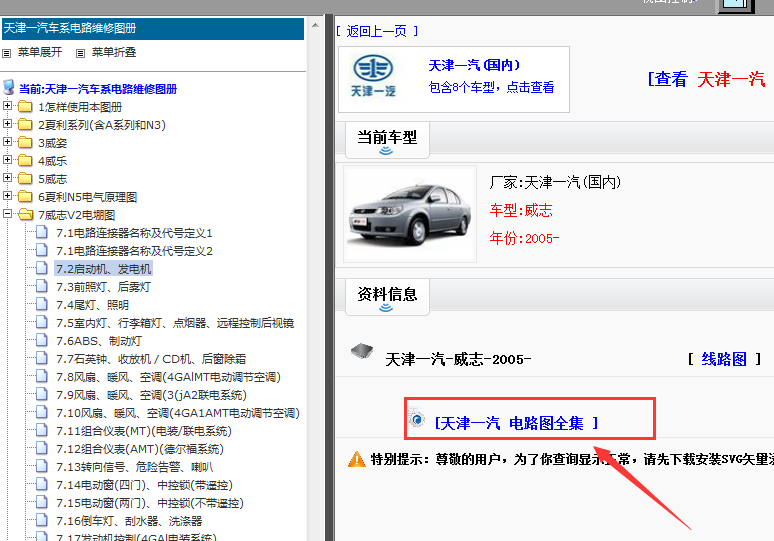Click page icon of 7.1电路连接器名称及代号定义2
The image size is (774, 541).
tap(42, 250)
